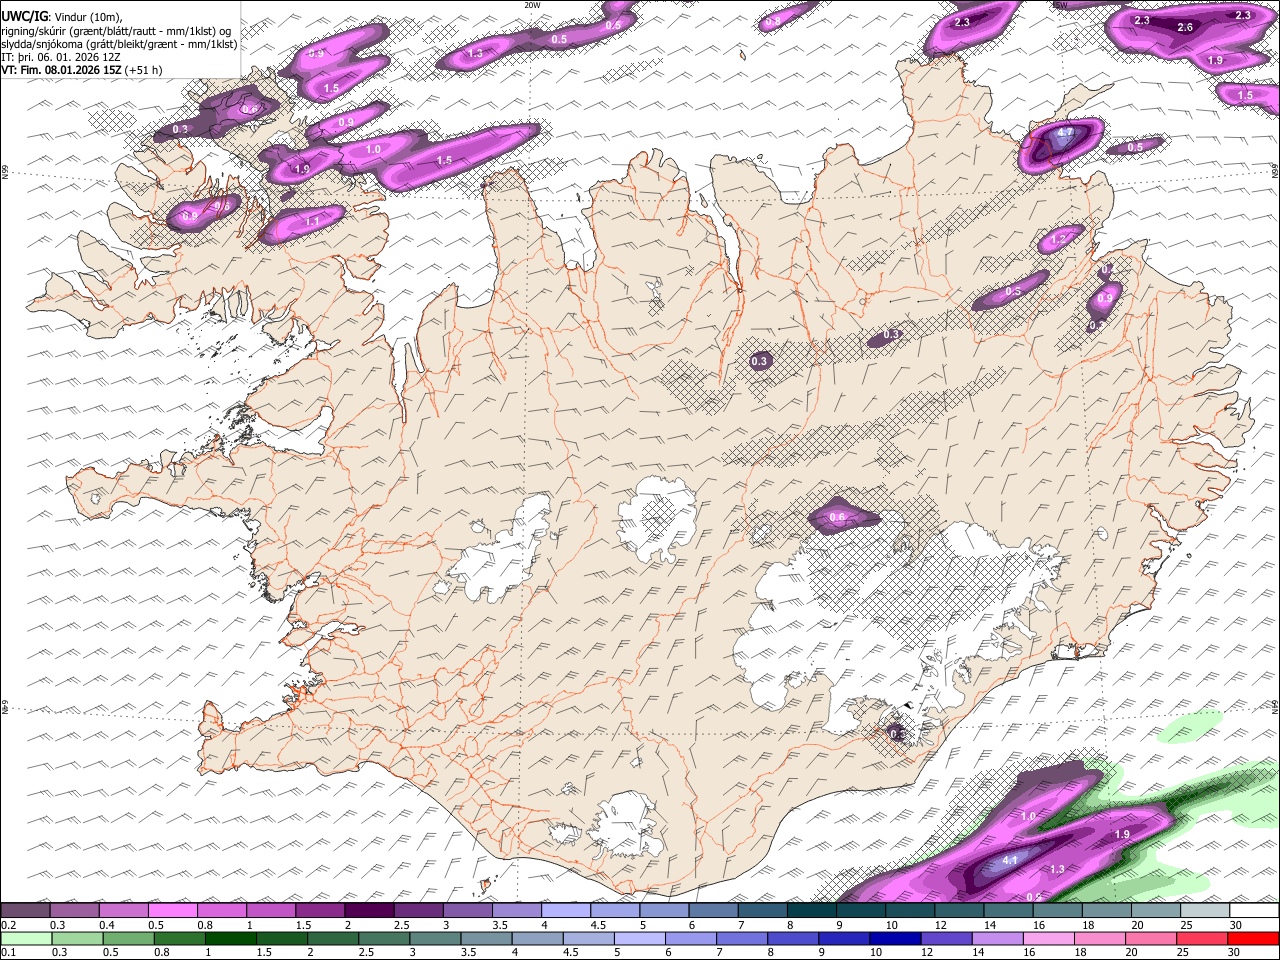Click the 4.7 precipitation value on the map
Viewport: 1280px width, 960px height.
click(x=1065, y=132)
